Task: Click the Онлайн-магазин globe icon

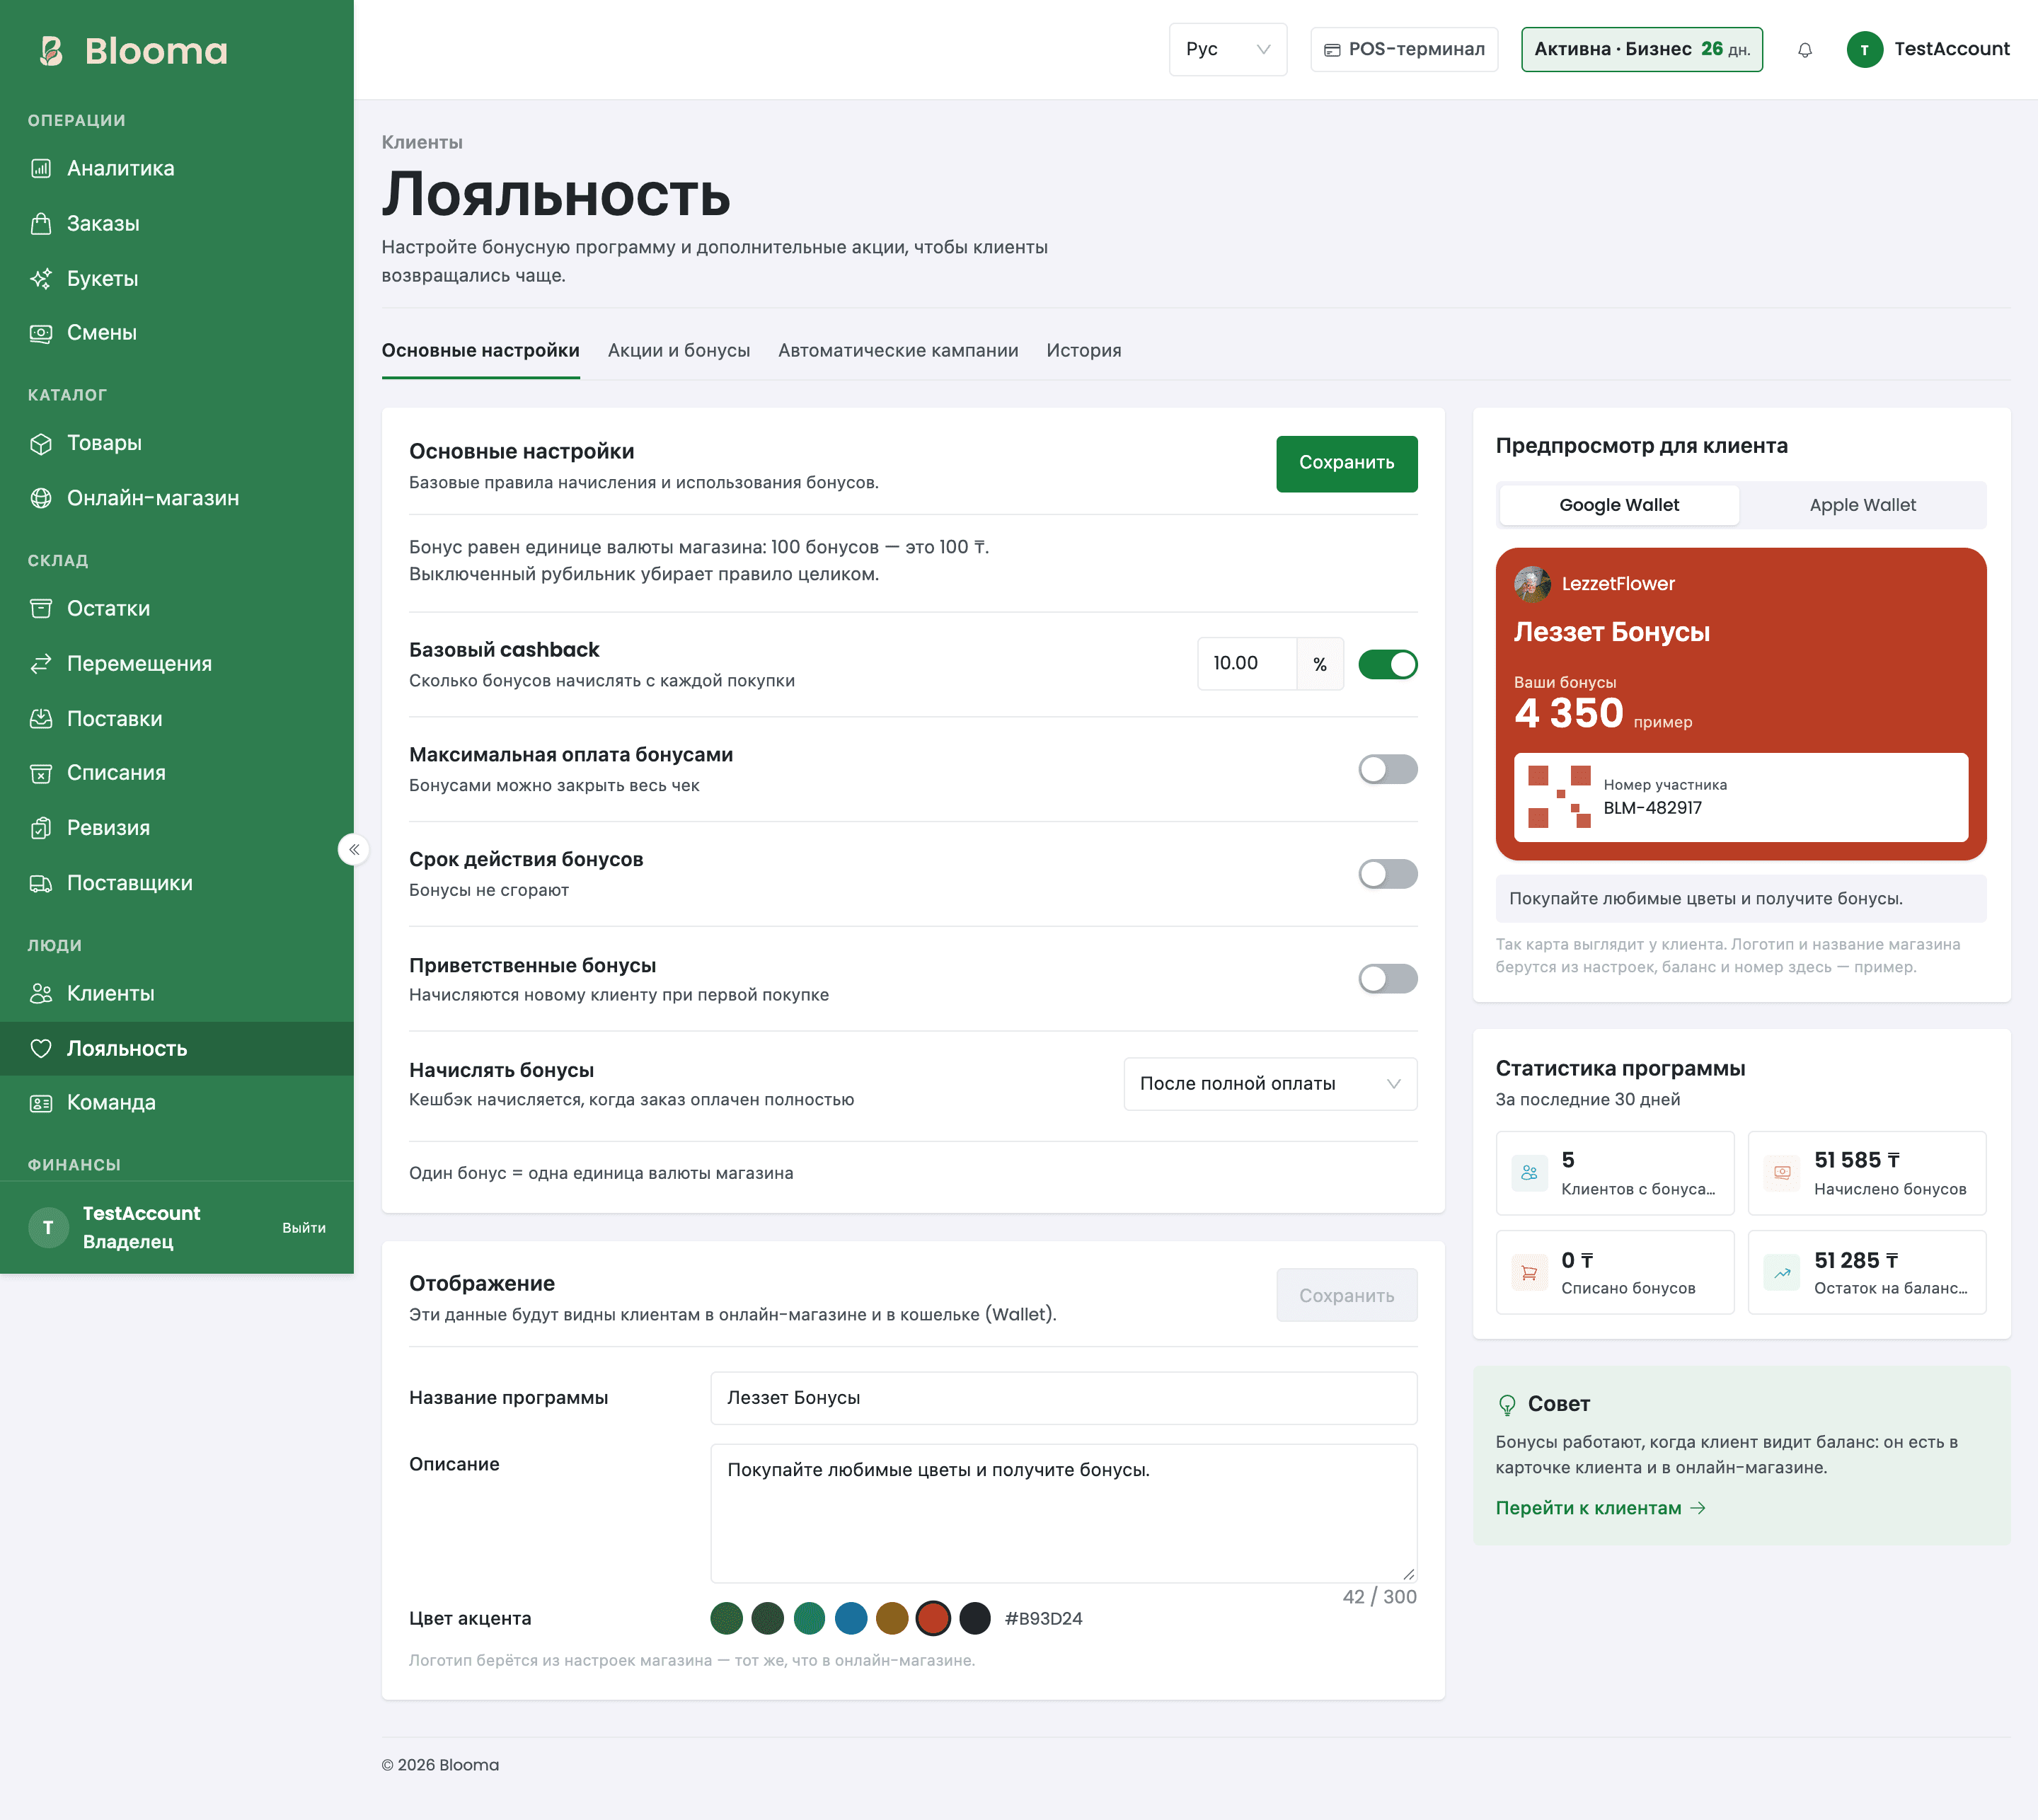Action: [x=41, y=498]
